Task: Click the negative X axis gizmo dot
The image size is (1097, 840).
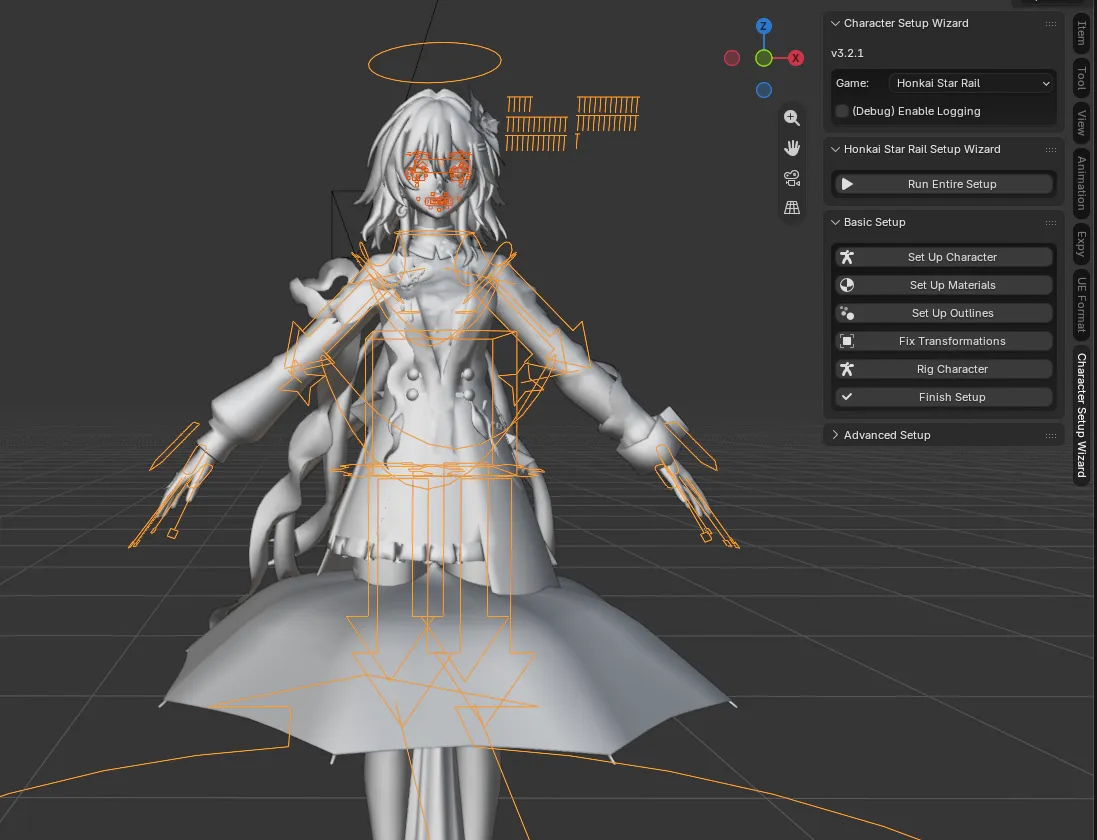Action: (x=732, y=58)
